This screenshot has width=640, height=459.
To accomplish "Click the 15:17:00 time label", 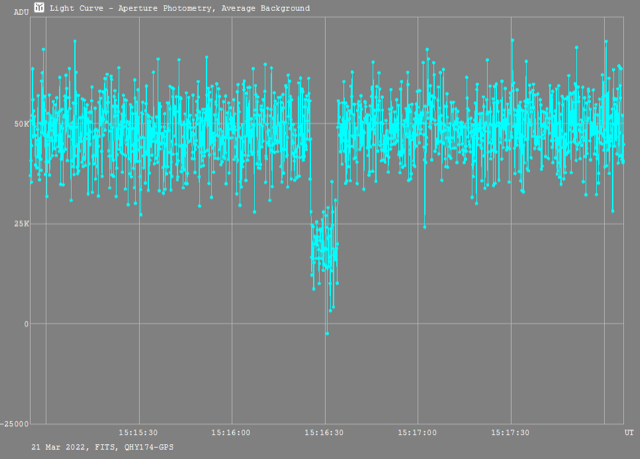I will (417, 432).
